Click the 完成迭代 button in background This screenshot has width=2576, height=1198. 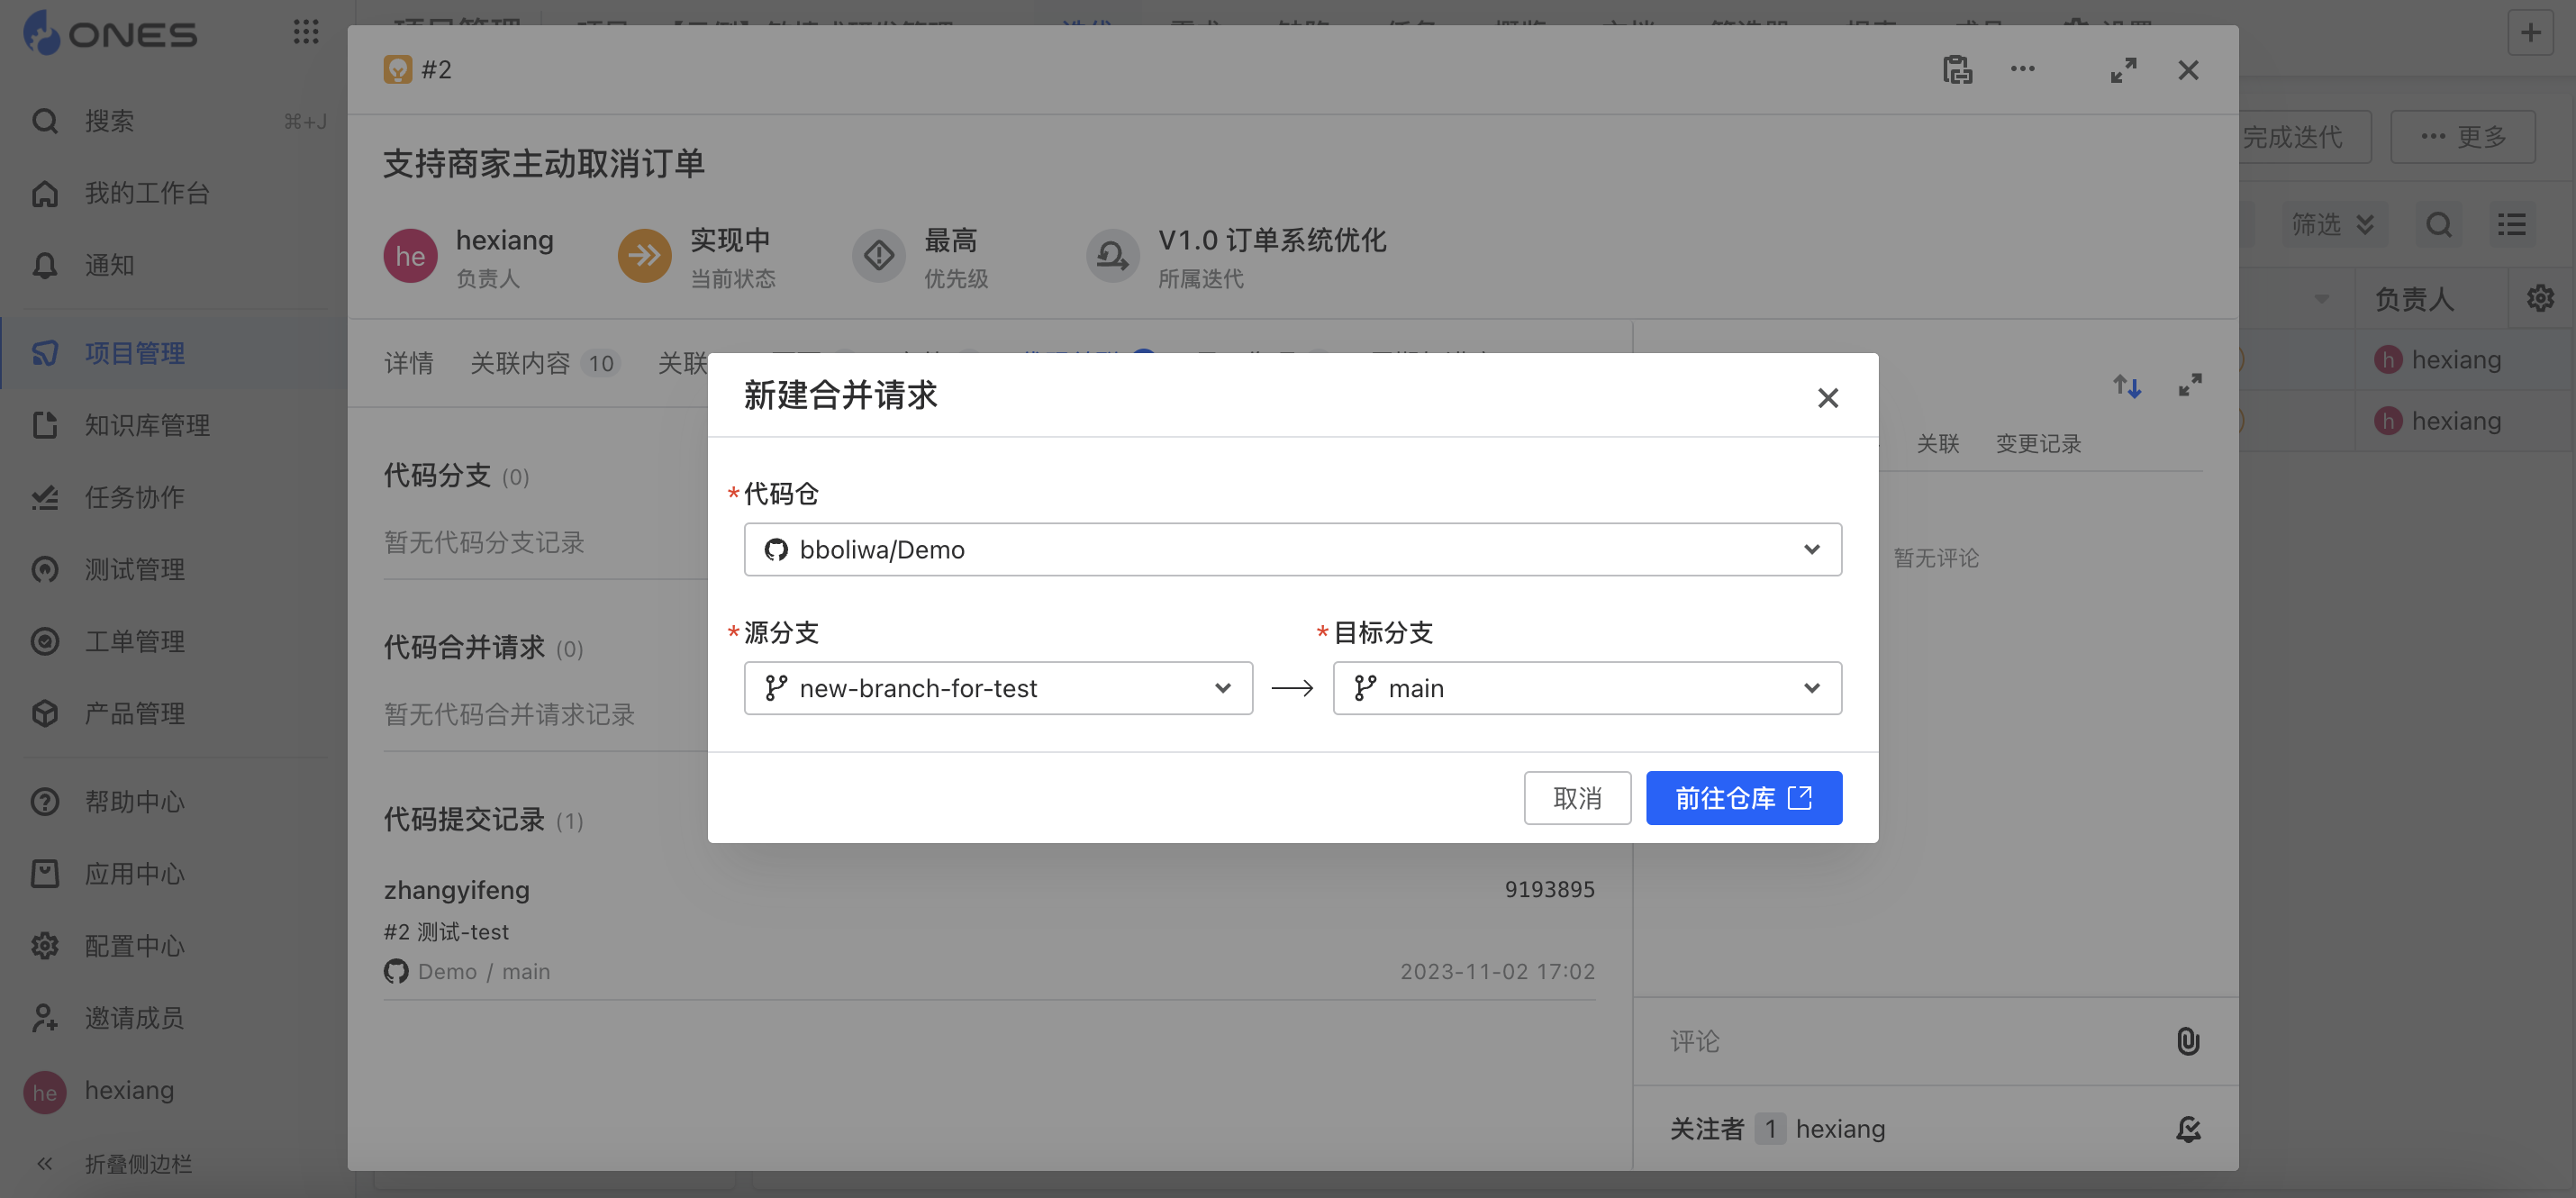2300,137
